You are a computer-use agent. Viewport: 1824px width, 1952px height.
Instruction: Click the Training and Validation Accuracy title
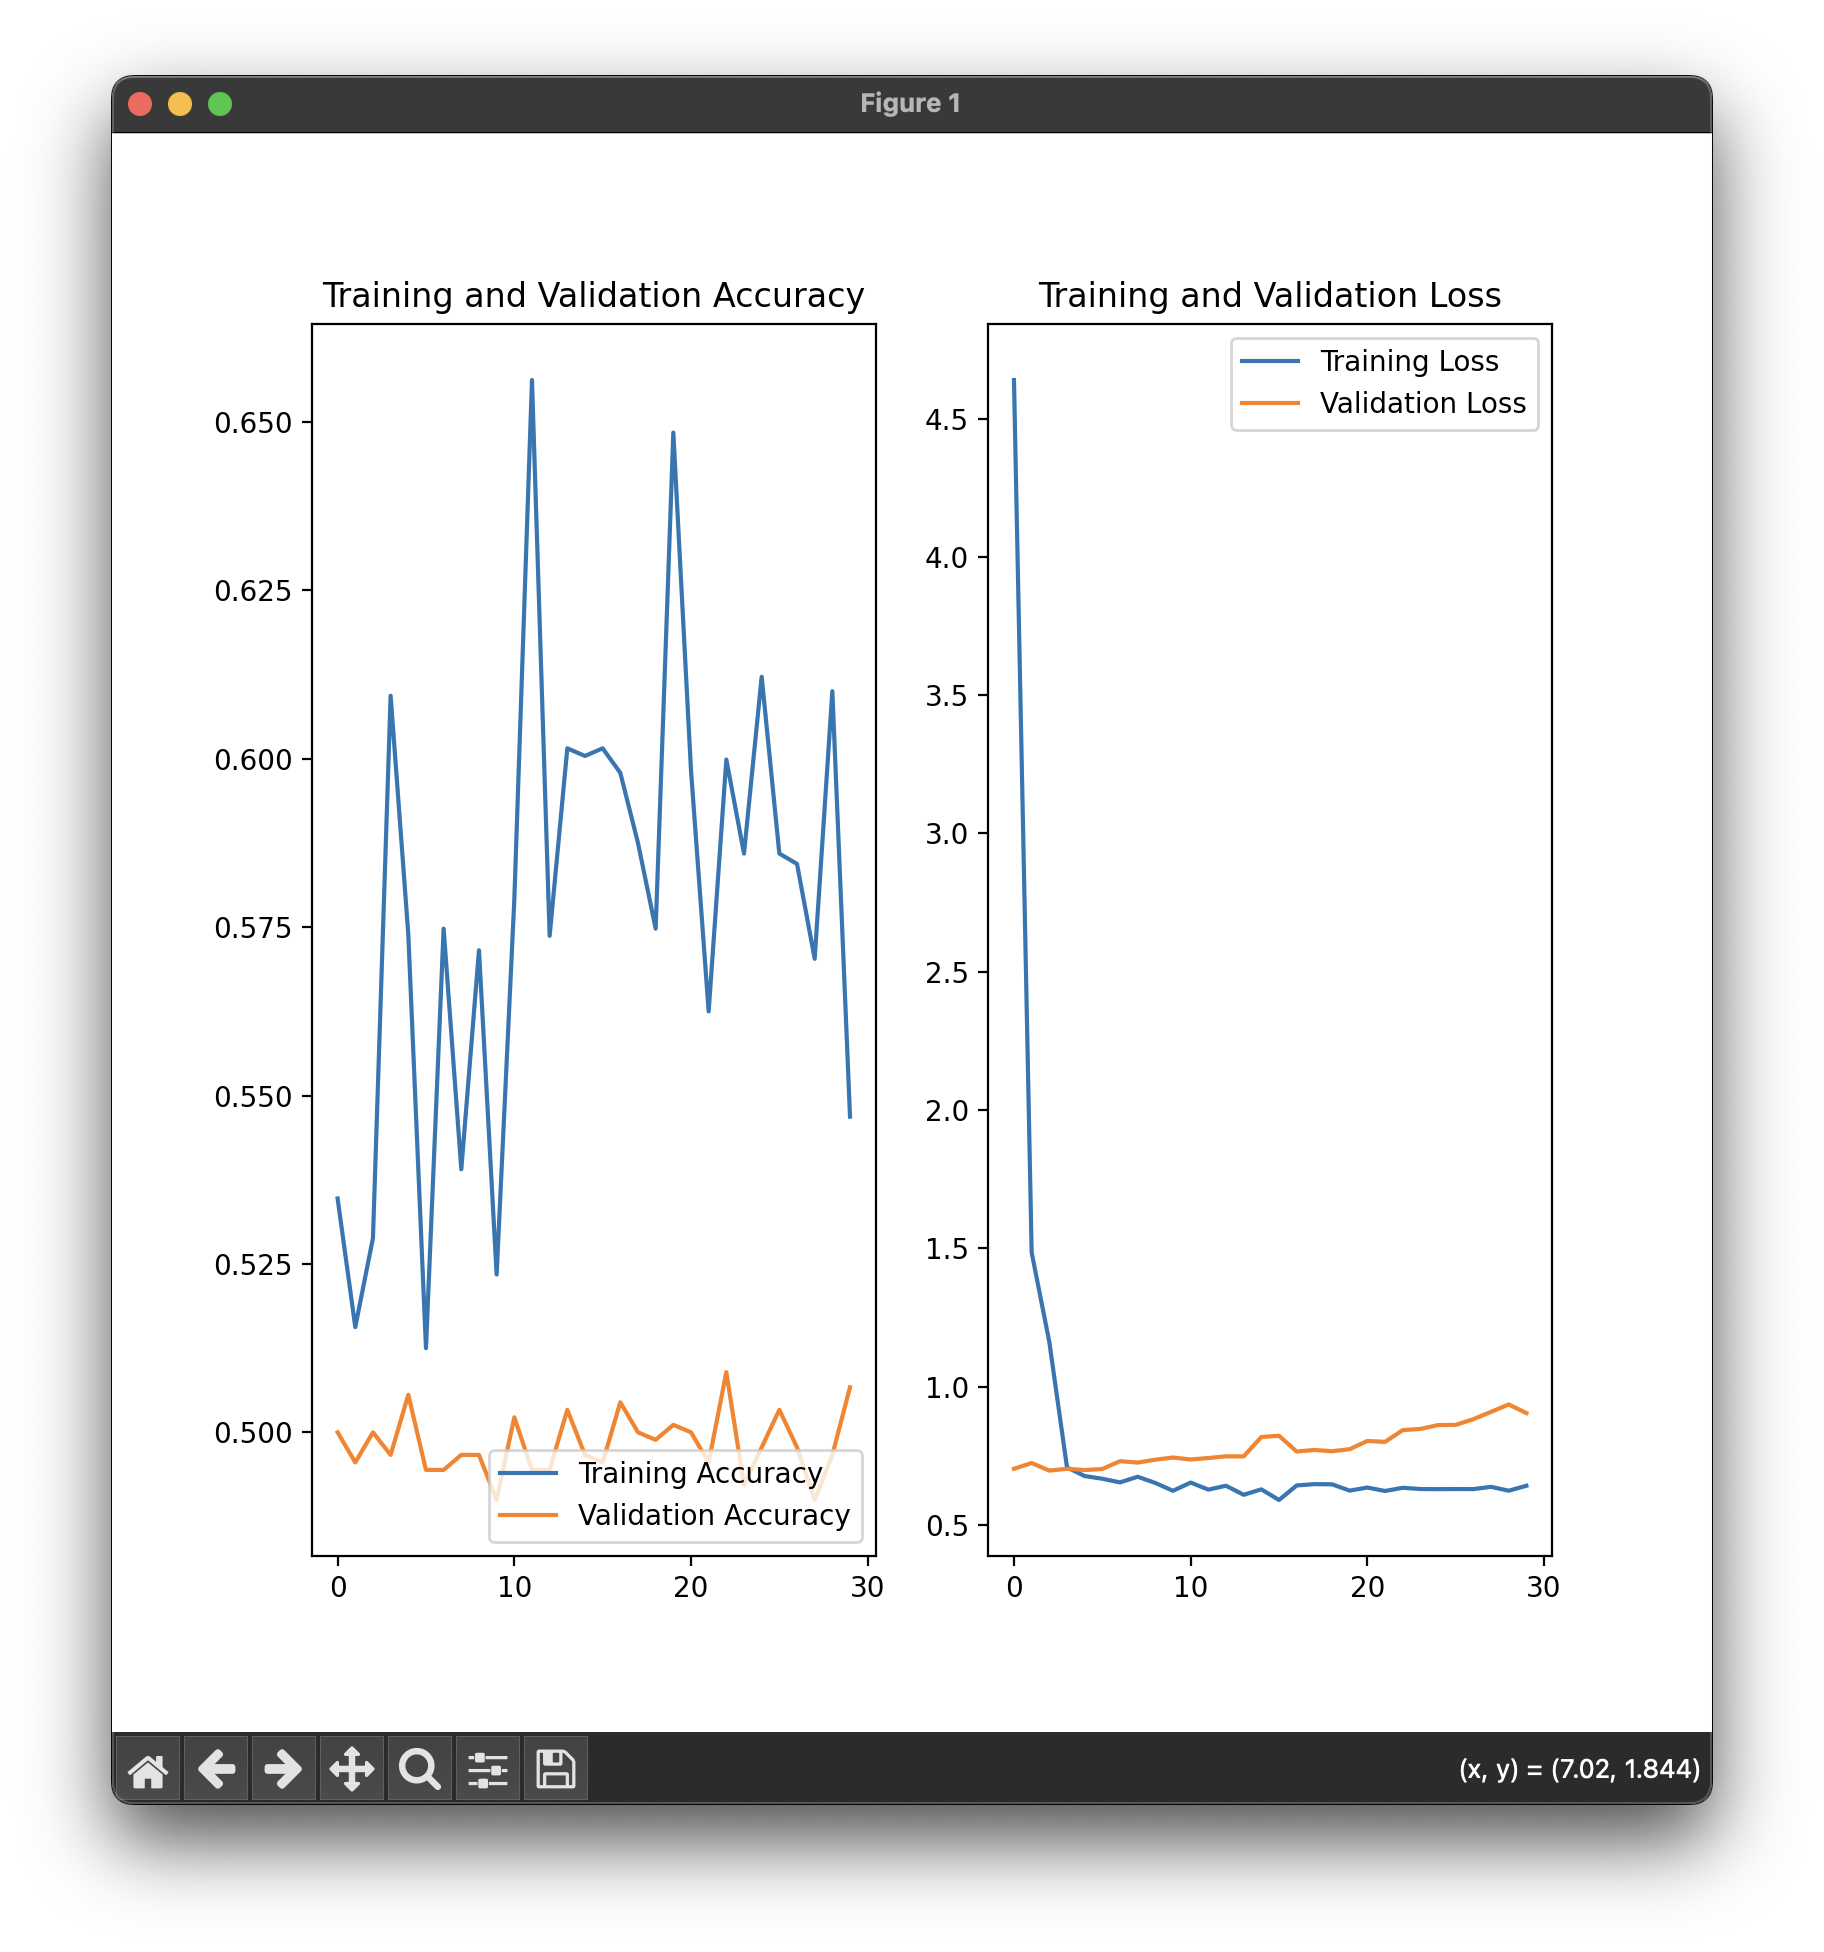[x=593, y=296]
